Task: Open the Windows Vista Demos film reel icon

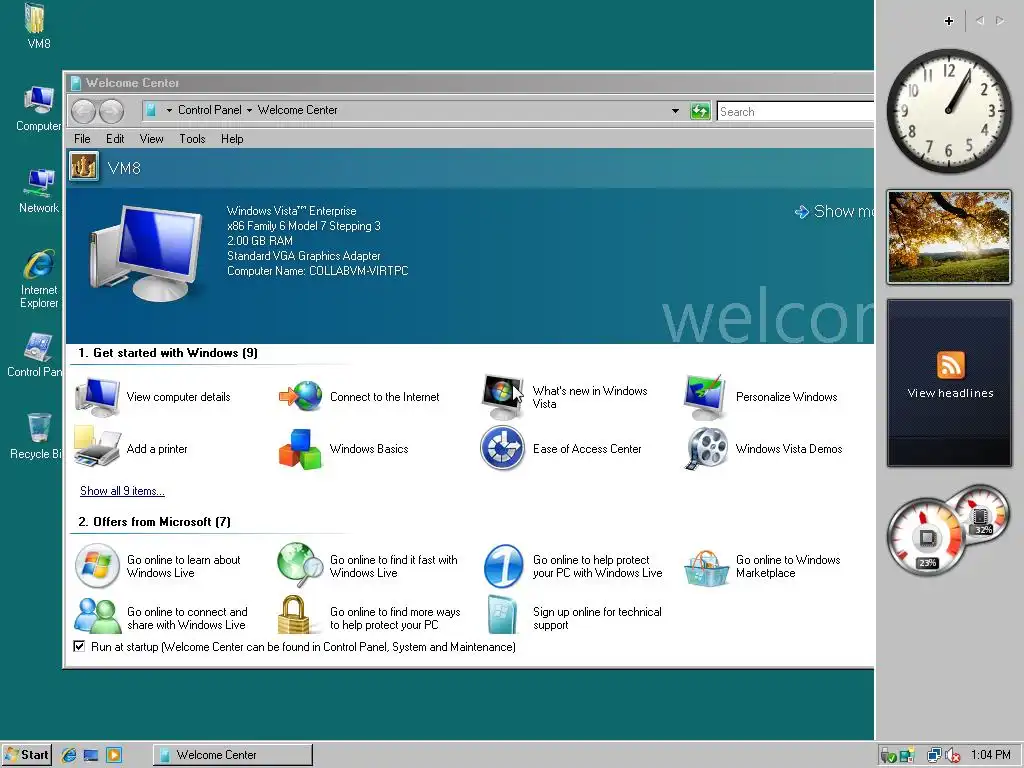Action: click(707, 449)
